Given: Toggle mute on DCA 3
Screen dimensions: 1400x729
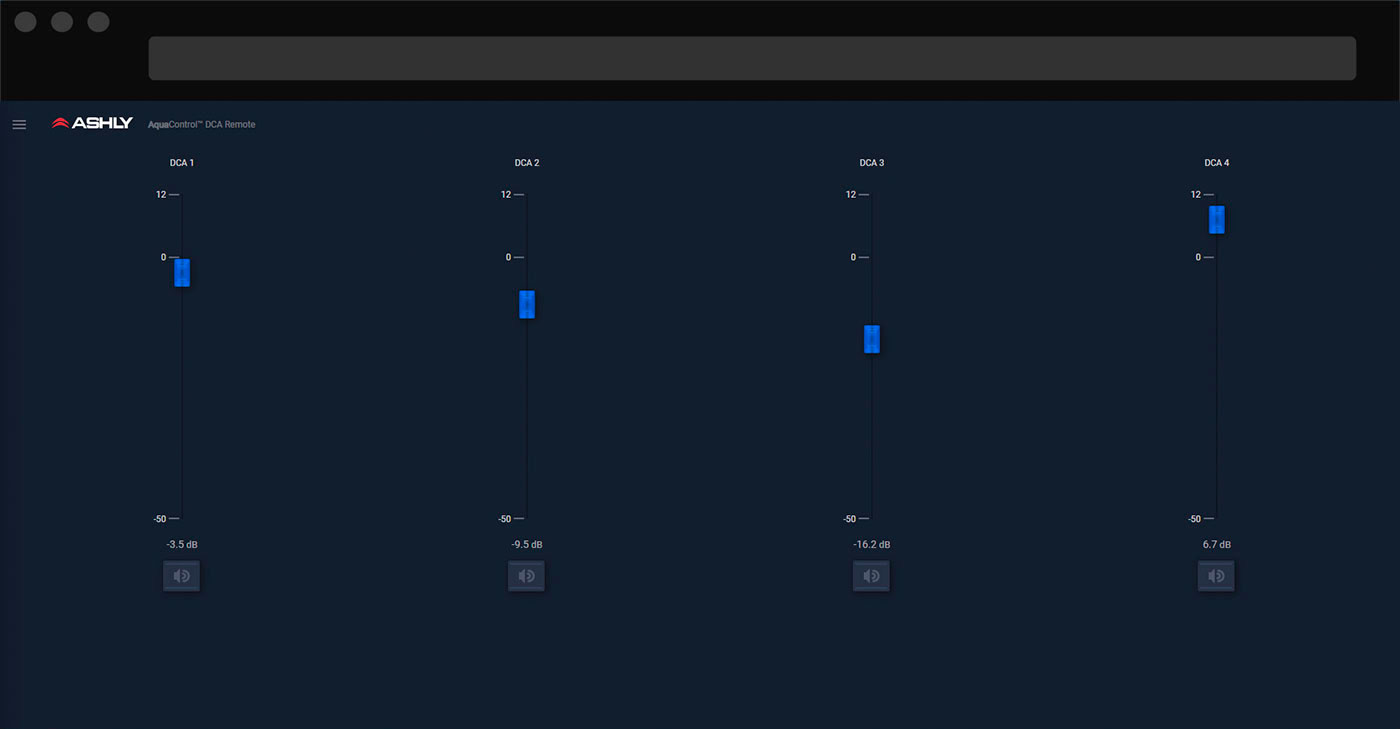Looking at the screenshot, I should [871, 576].
